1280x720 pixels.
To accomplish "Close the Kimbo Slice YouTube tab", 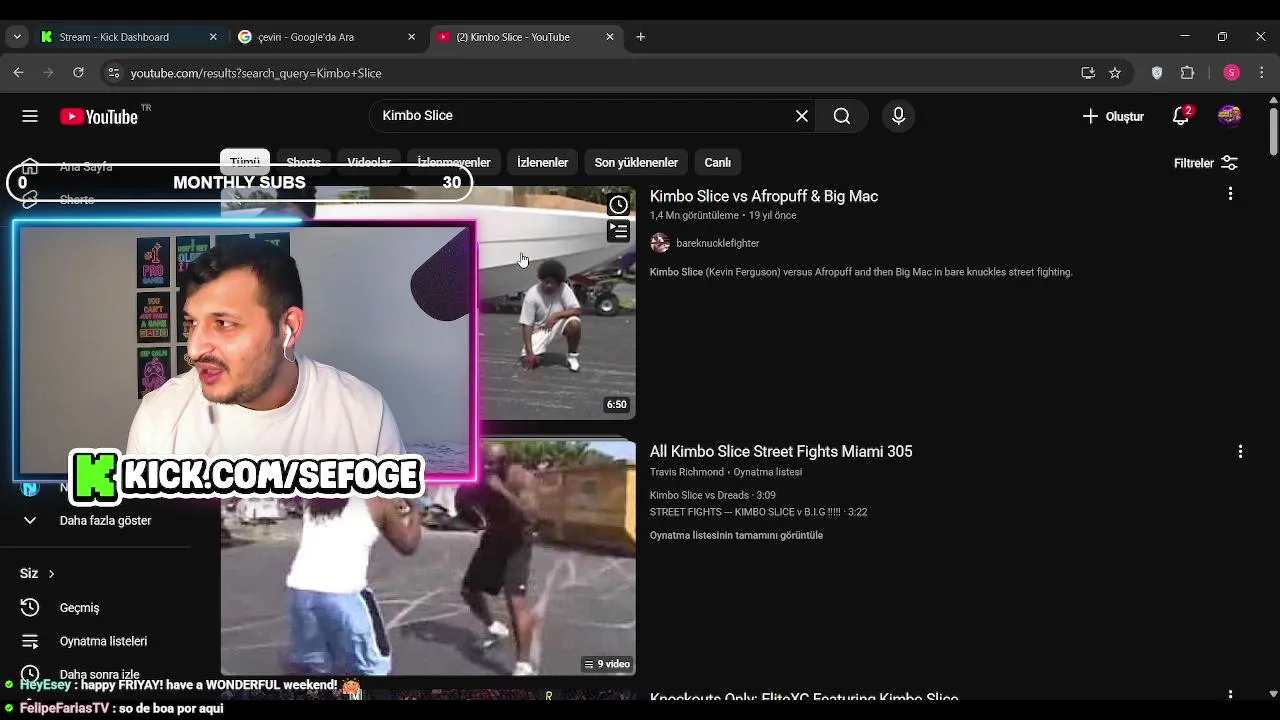I will [x=610, y=37].
